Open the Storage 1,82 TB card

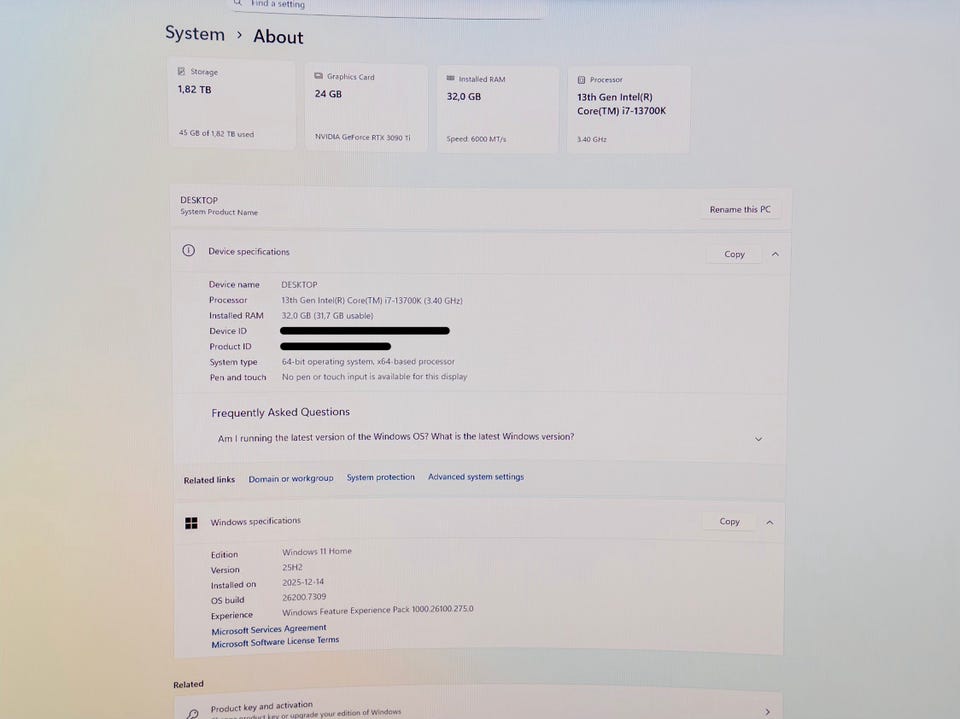tap(231, 104)
